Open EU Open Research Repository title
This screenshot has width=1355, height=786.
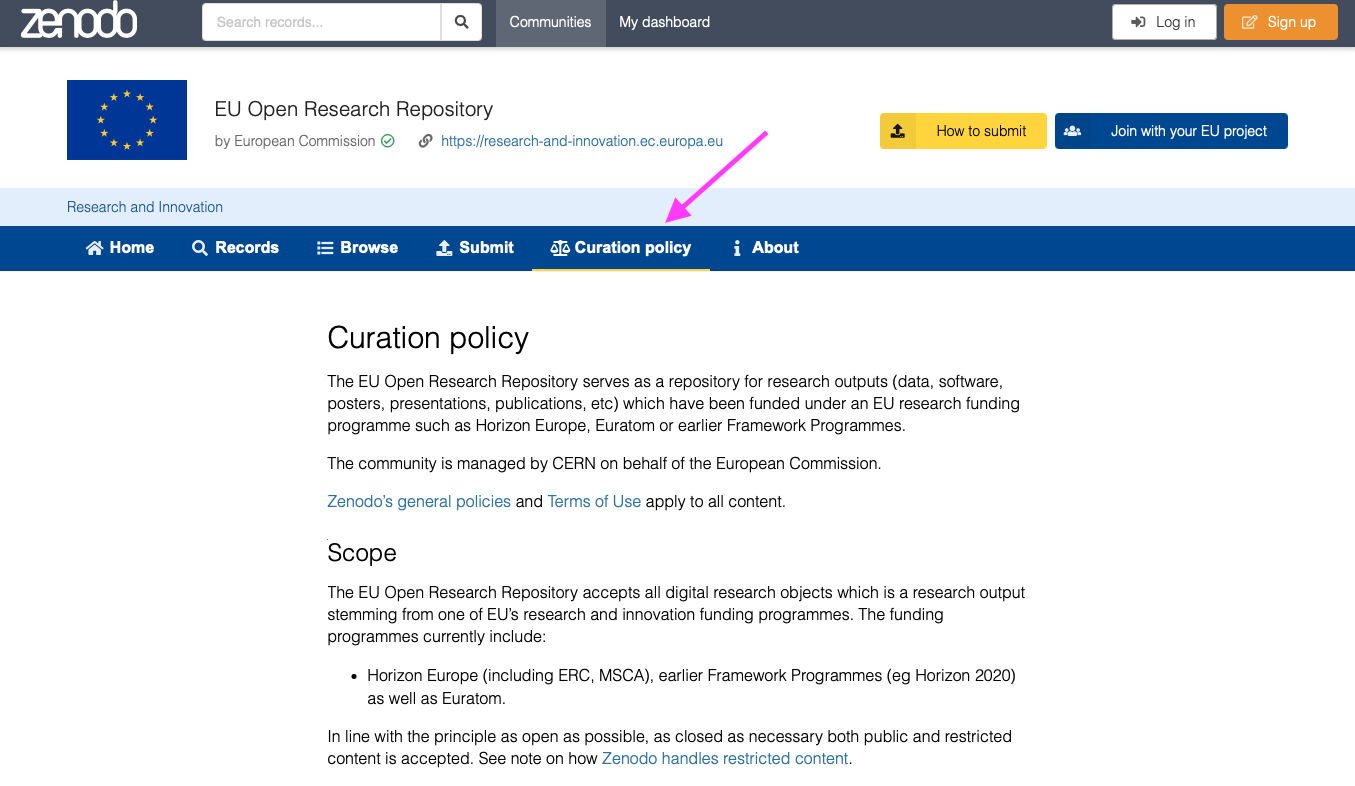[x=354, y=109]
